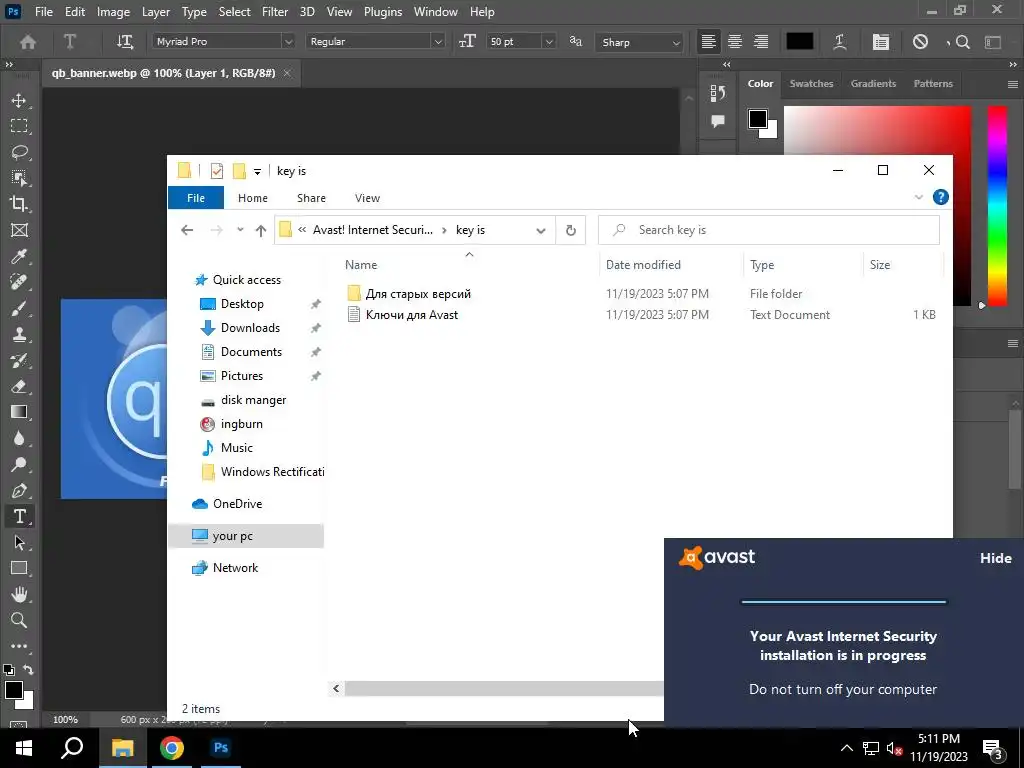Right align text

tap(761, 42)
